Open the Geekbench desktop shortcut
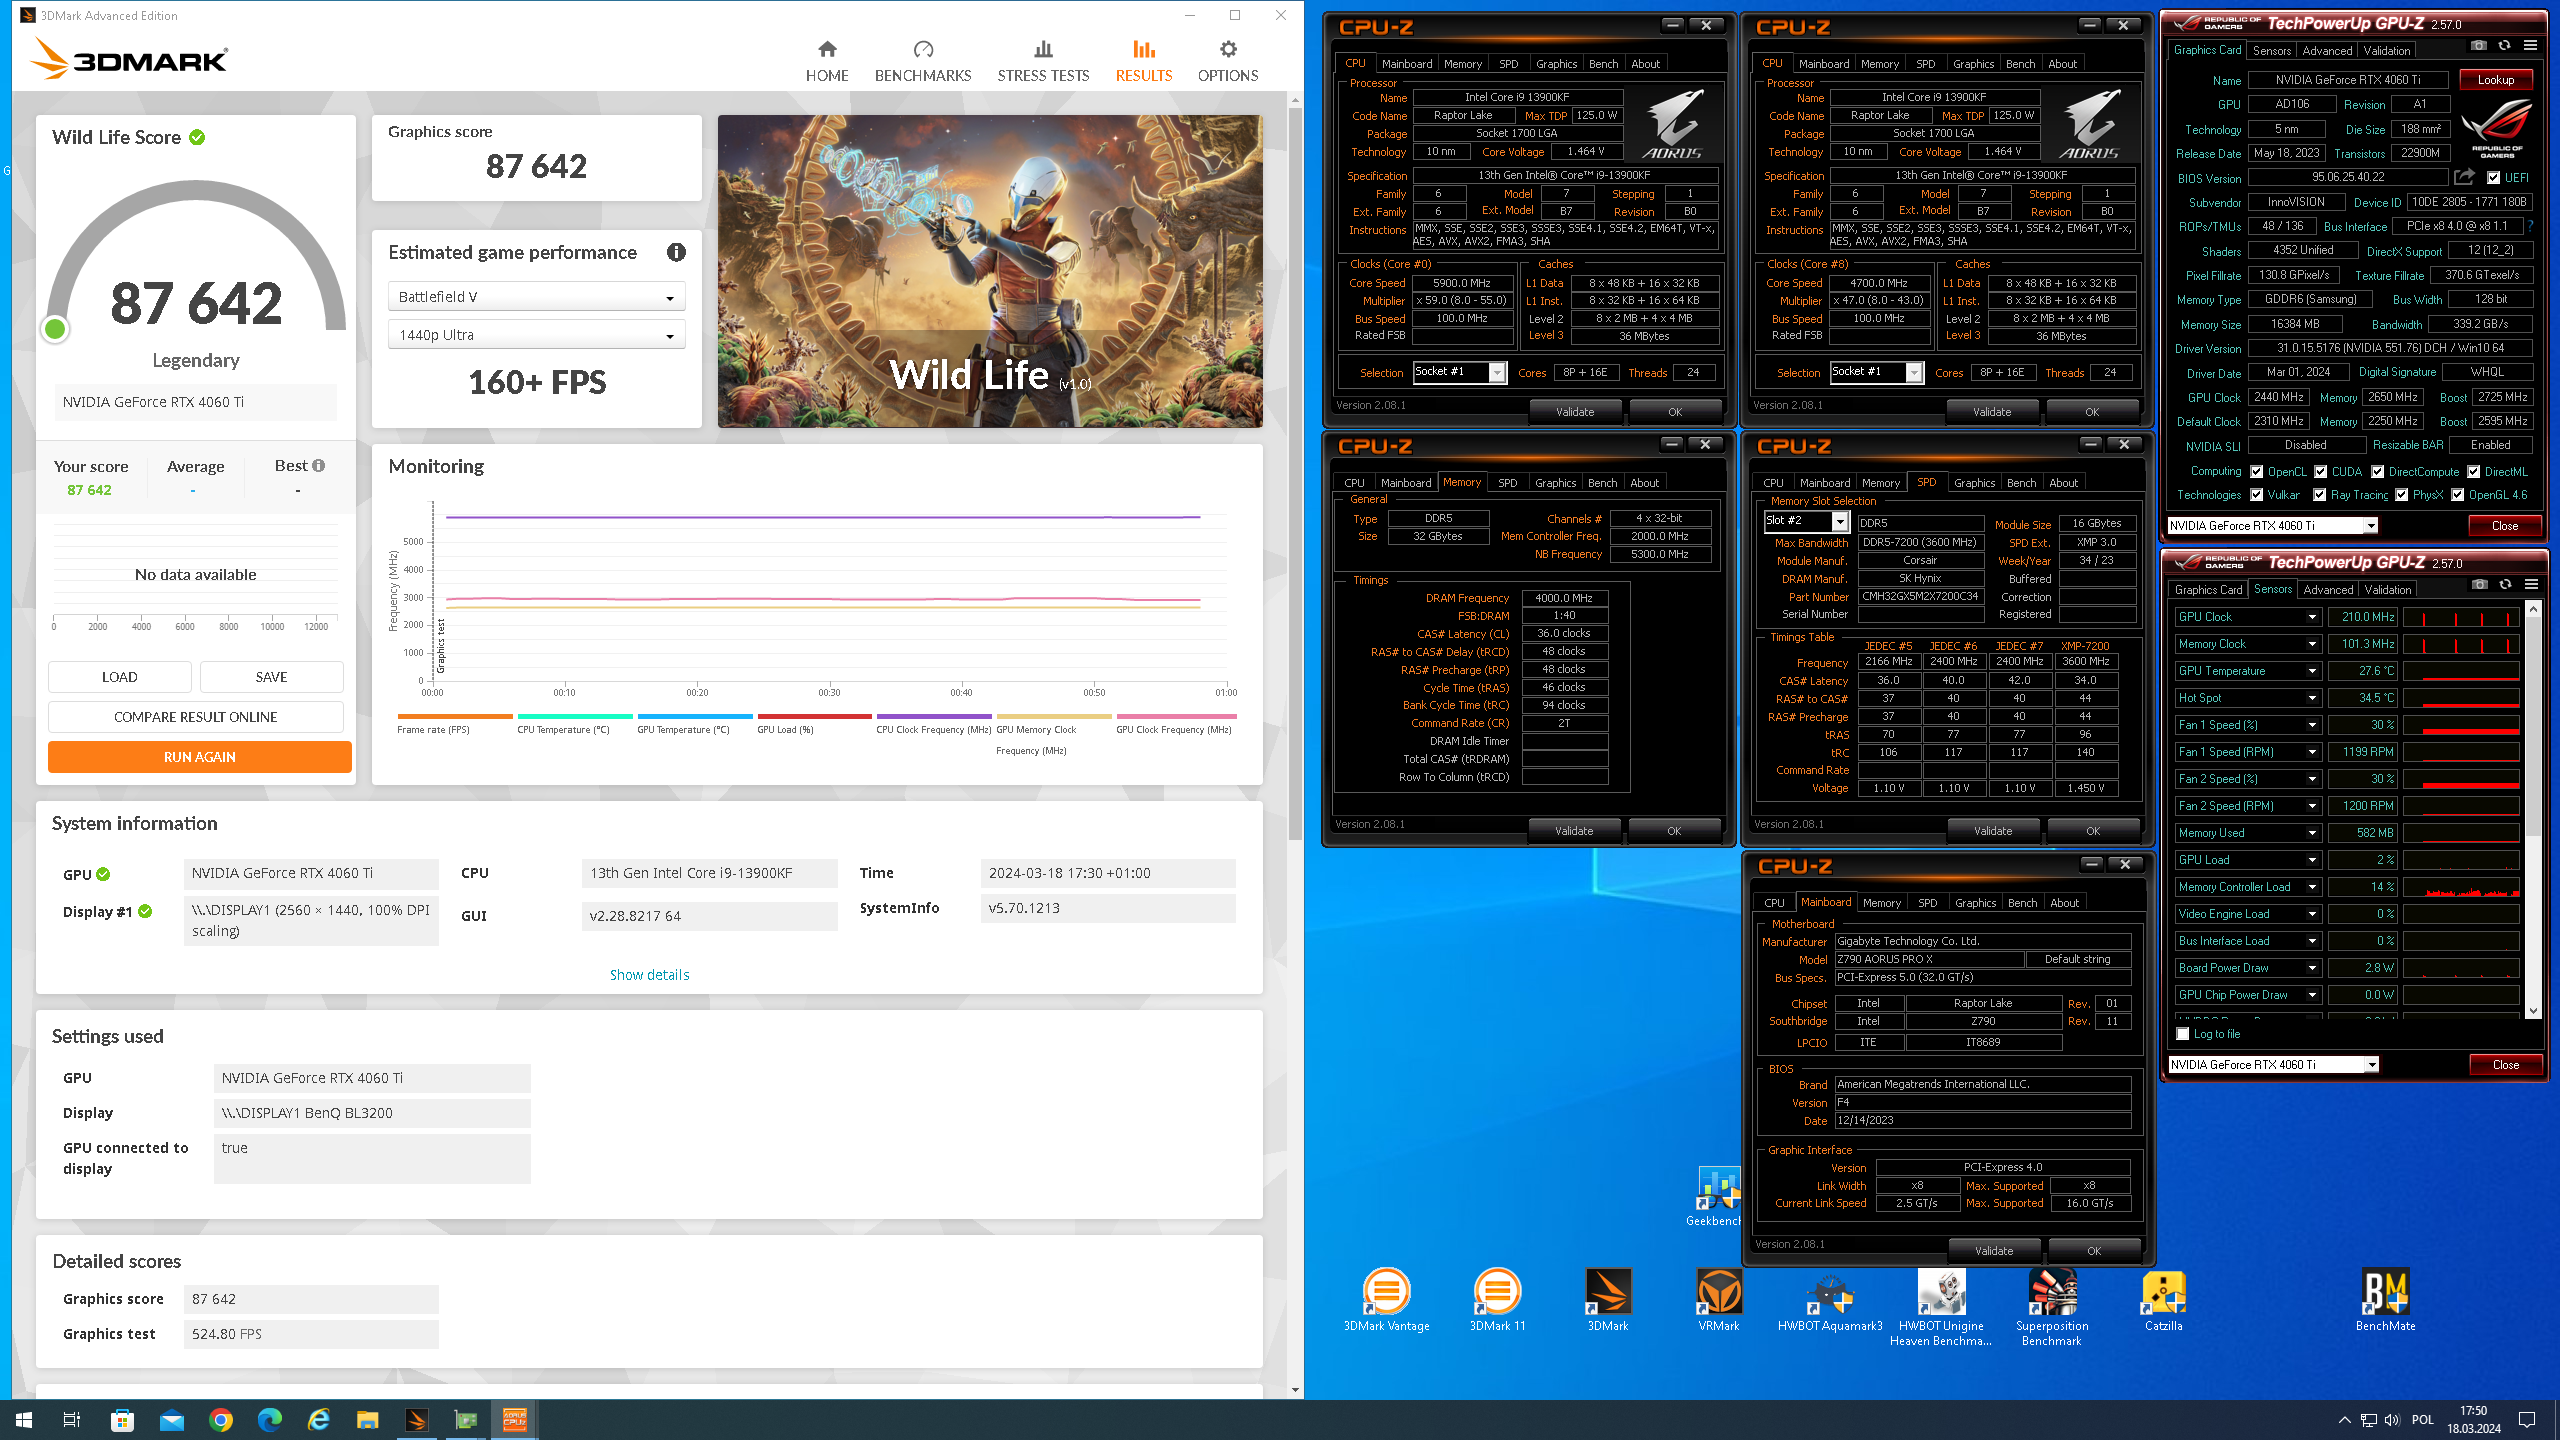The image size is (2560, 1440). pos(1717,1196)
